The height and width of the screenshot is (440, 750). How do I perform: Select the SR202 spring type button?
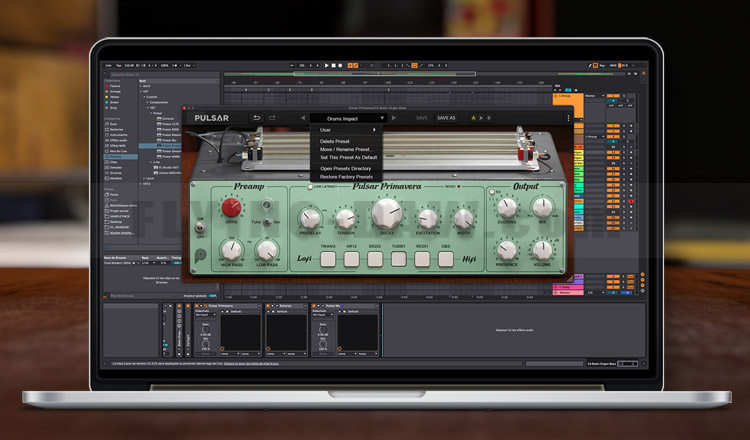(375, 259)
